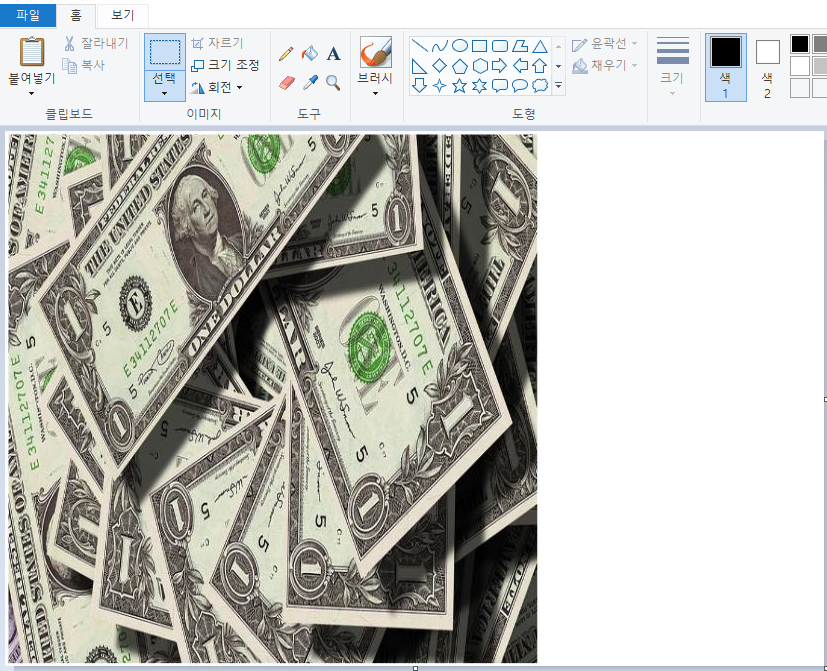
Task: Select the Rectangle shape
Action: pos(479,46)
